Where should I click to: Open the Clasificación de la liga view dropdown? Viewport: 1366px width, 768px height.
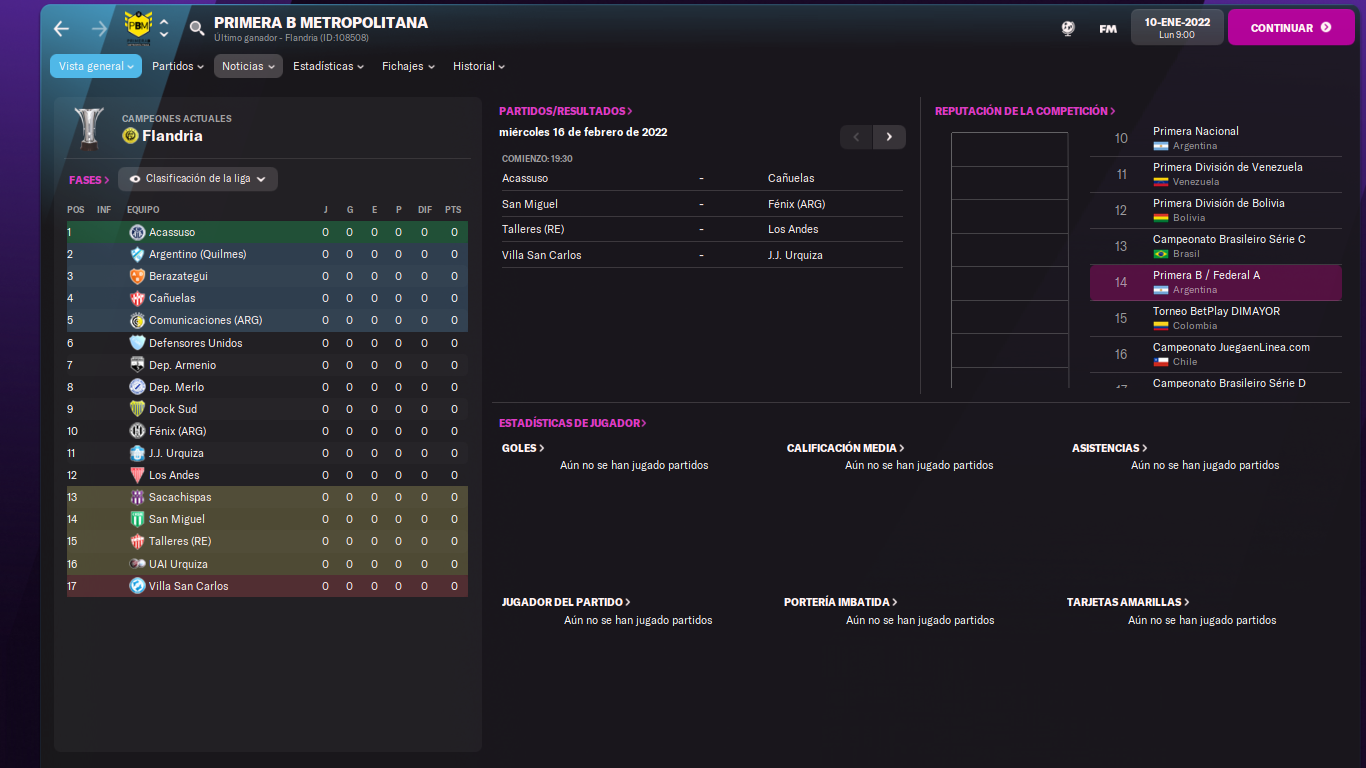[198, 179]
